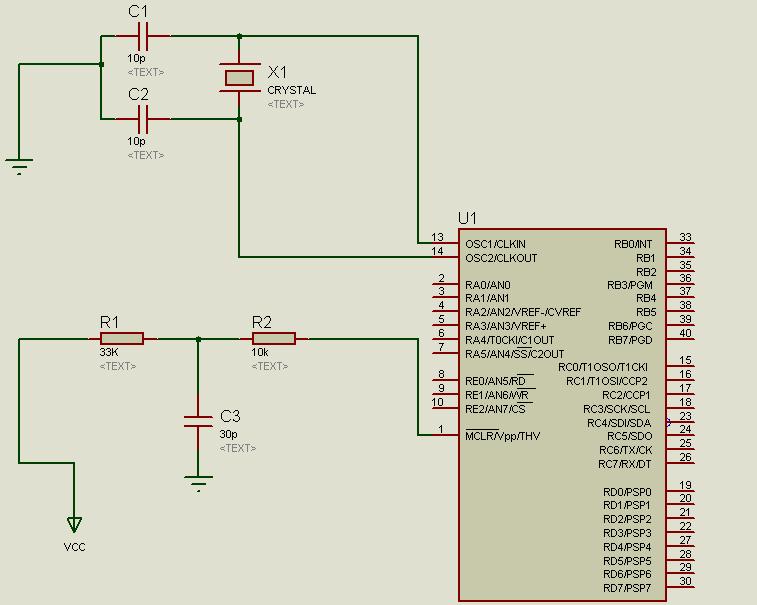Click pin number 40 at RB7/PGD

(x=686, y=333)
